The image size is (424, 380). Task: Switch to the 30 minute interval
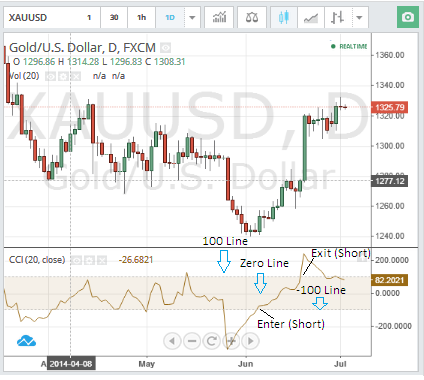click(x=114, y=17)
